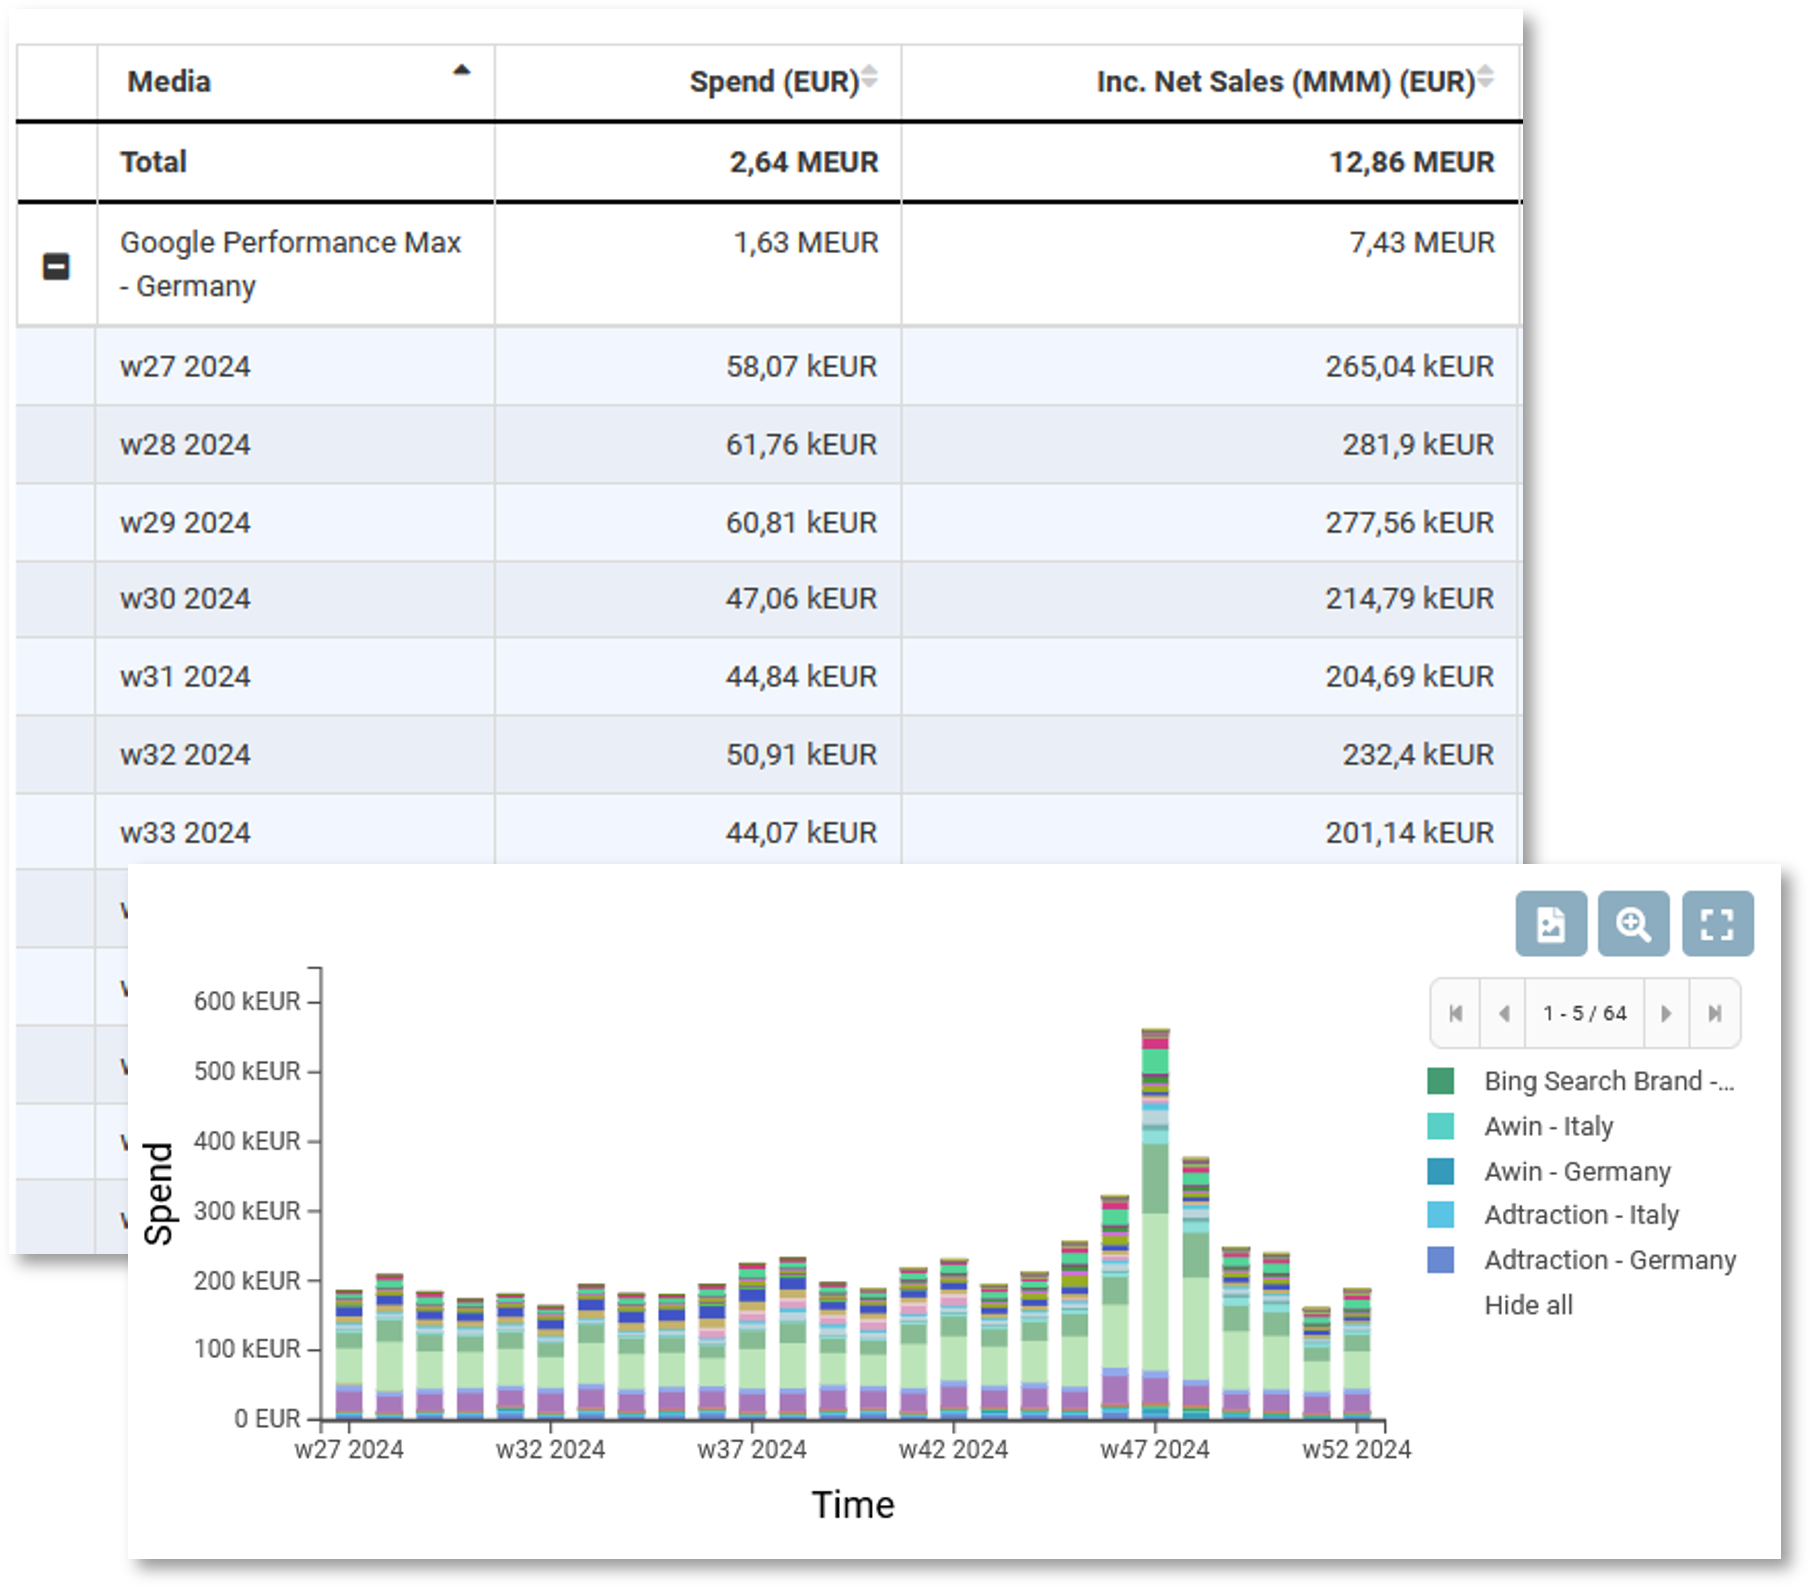Screen dimensions: 1810x1588
Task: Jump to last legend page
Action: pos(1715,1013)
